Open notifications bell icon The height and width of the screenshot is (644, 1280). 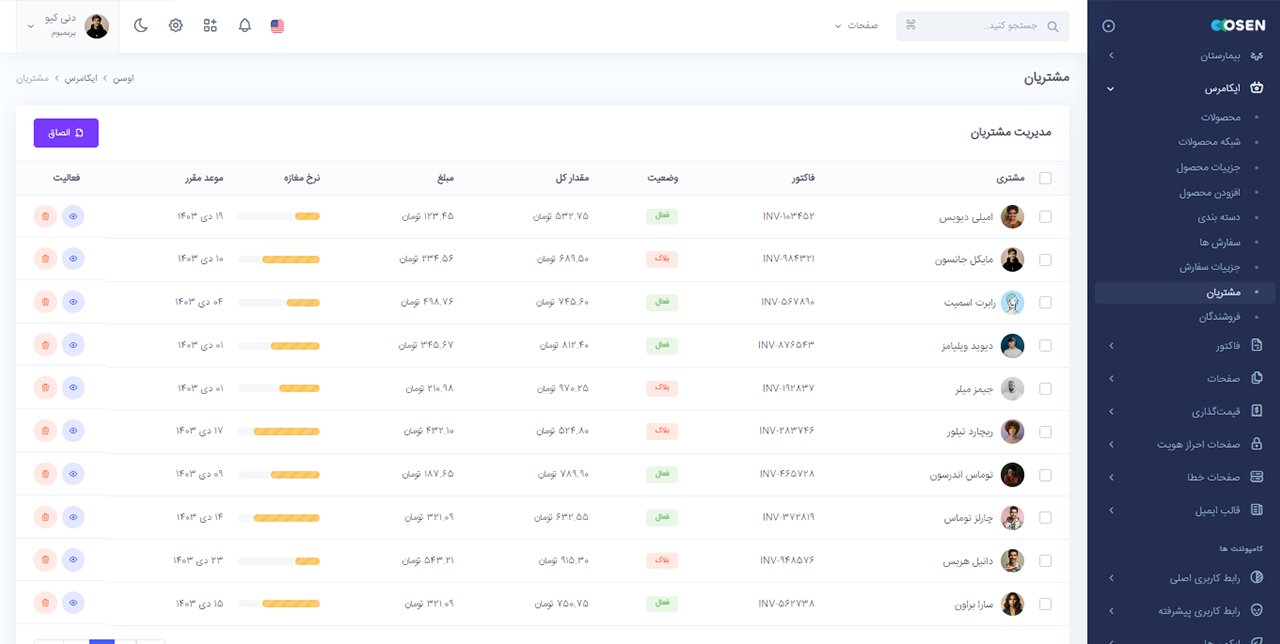245,26
